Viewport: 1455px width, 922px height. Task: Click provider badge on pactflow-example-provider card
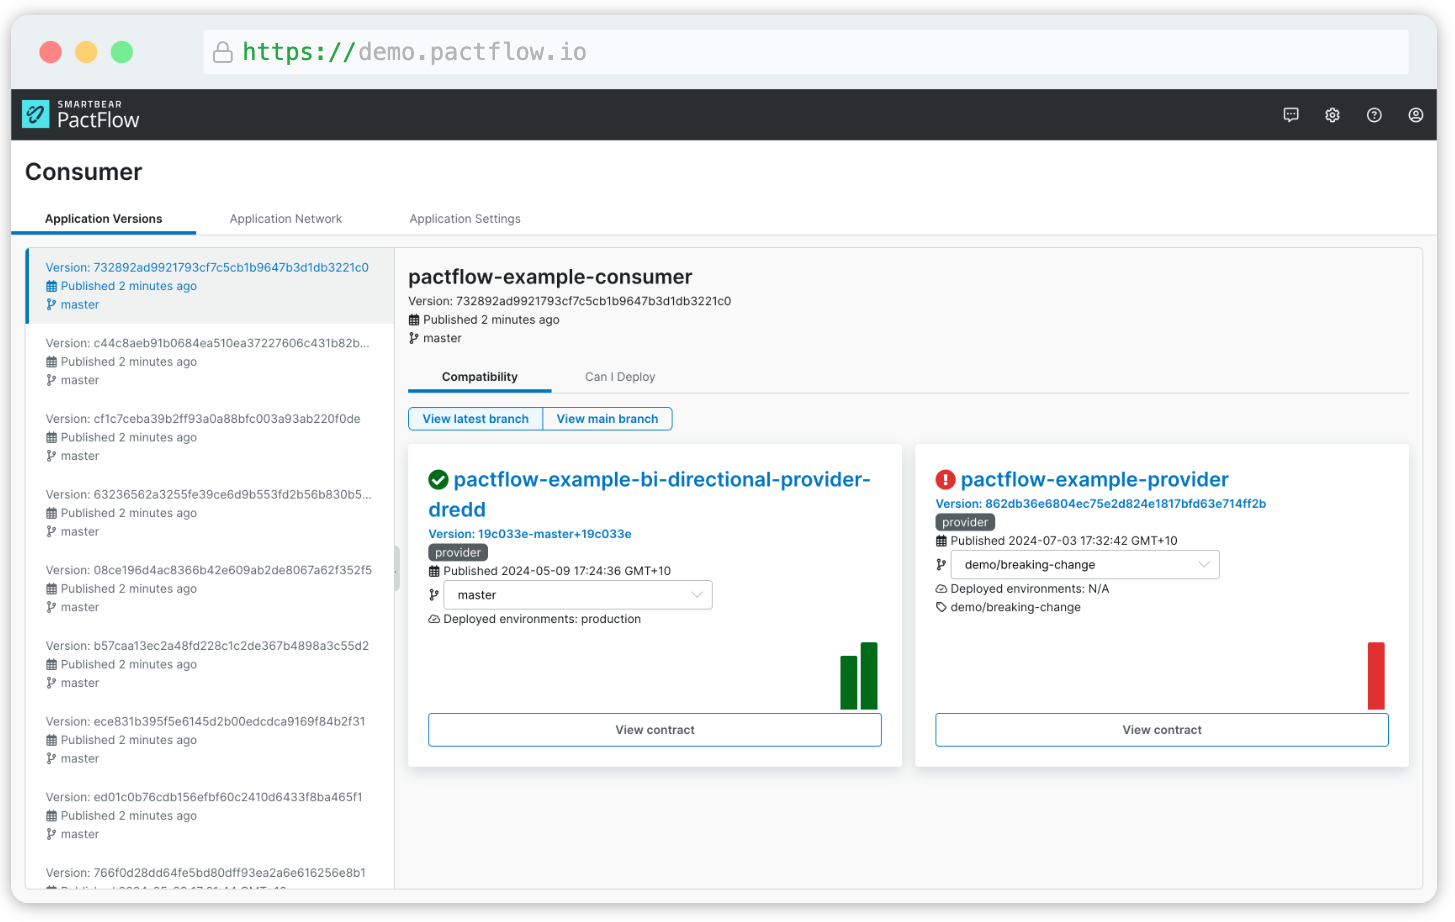tap(965, 523)
